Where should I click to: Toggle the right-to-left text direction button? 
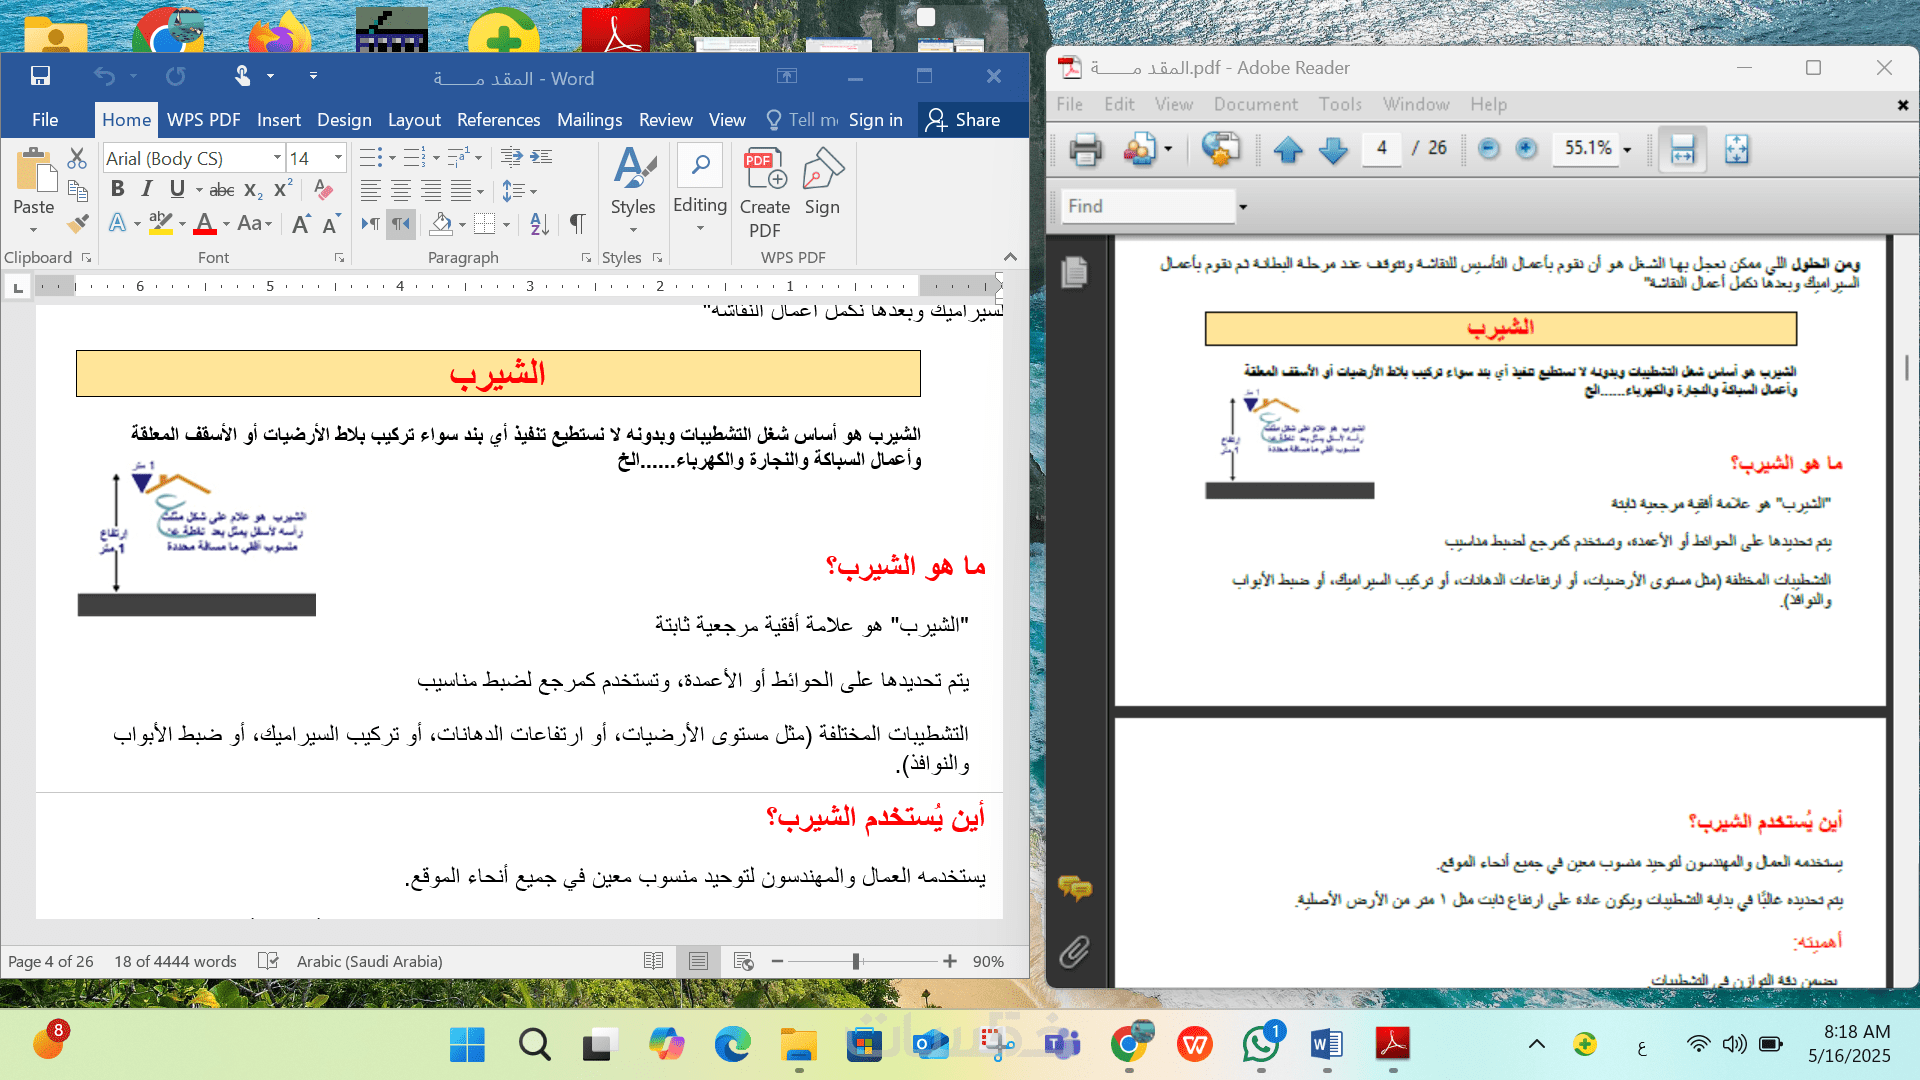[400, 224]
